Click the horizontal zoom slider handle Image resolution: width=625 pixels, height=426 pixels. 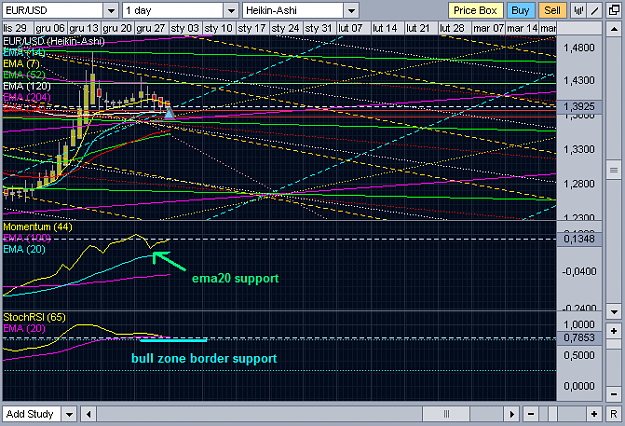click(x=552, y=414)
